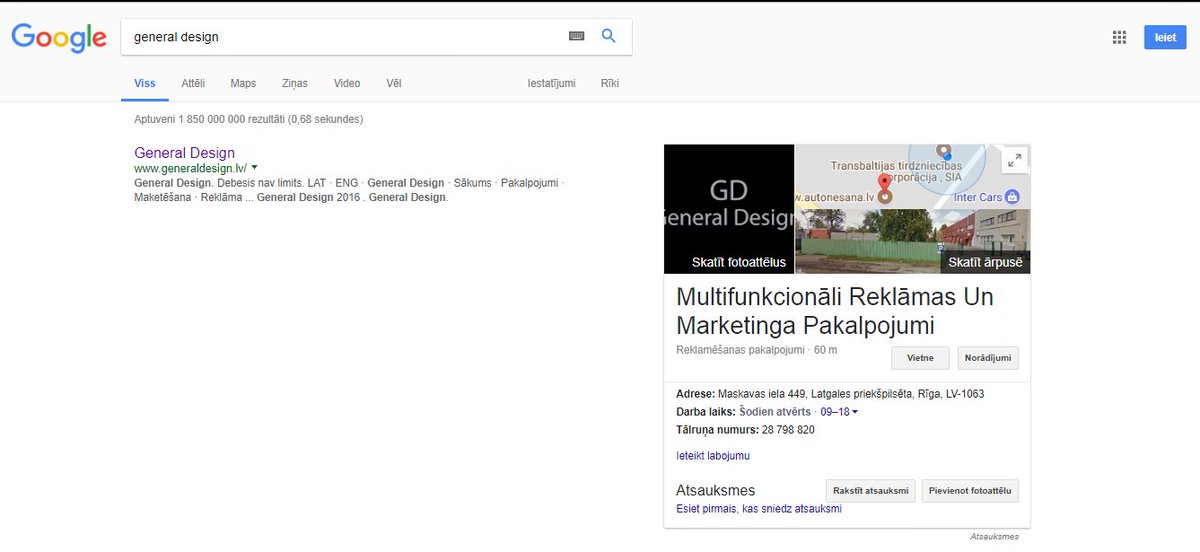
Task: Click 'Esiet pirmais, kas sniedz atsauksmi' link
Action: coord(759,509)
